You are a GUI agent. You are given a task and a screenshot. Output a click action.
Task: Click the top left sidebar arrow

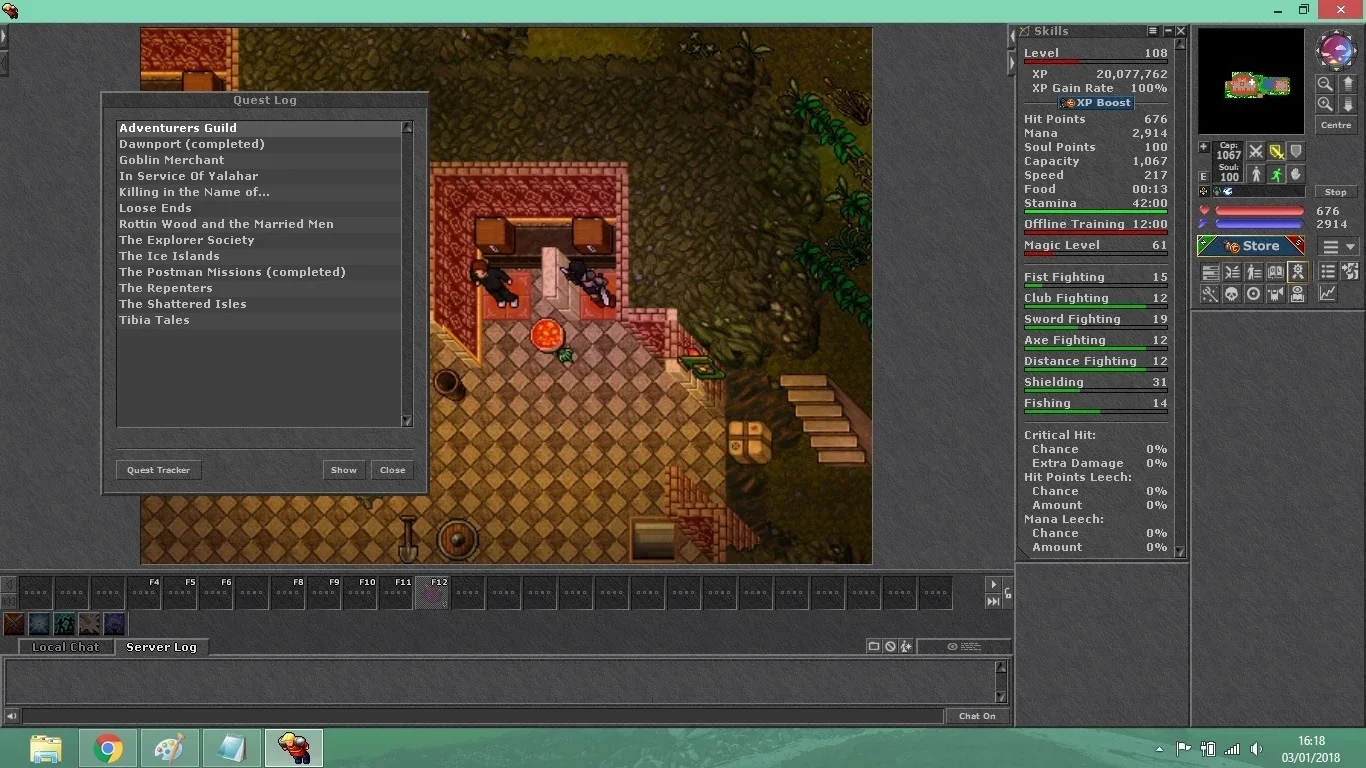tap(3, 35)
